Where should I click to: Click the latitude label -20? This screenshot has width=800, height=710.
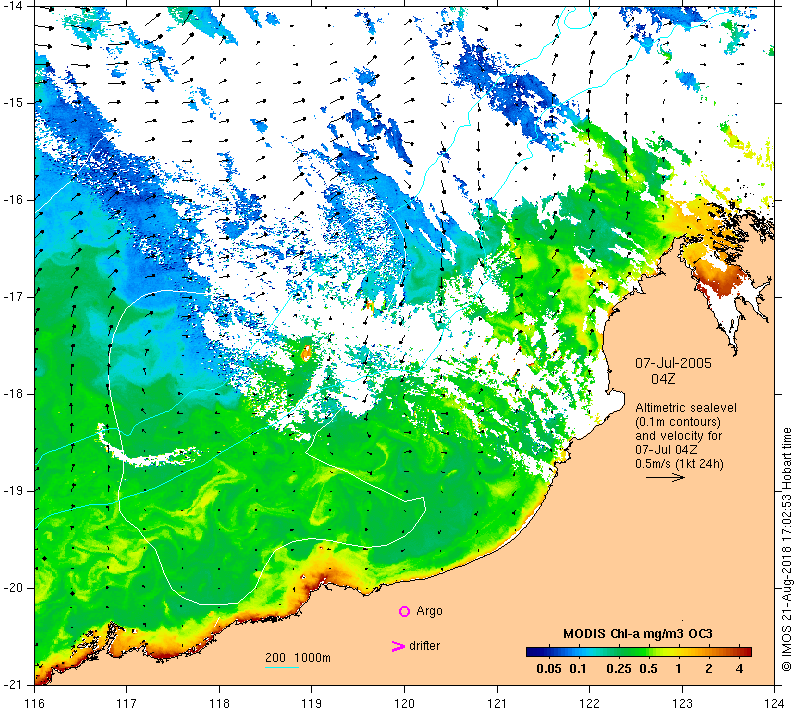(x=12, y=588)
